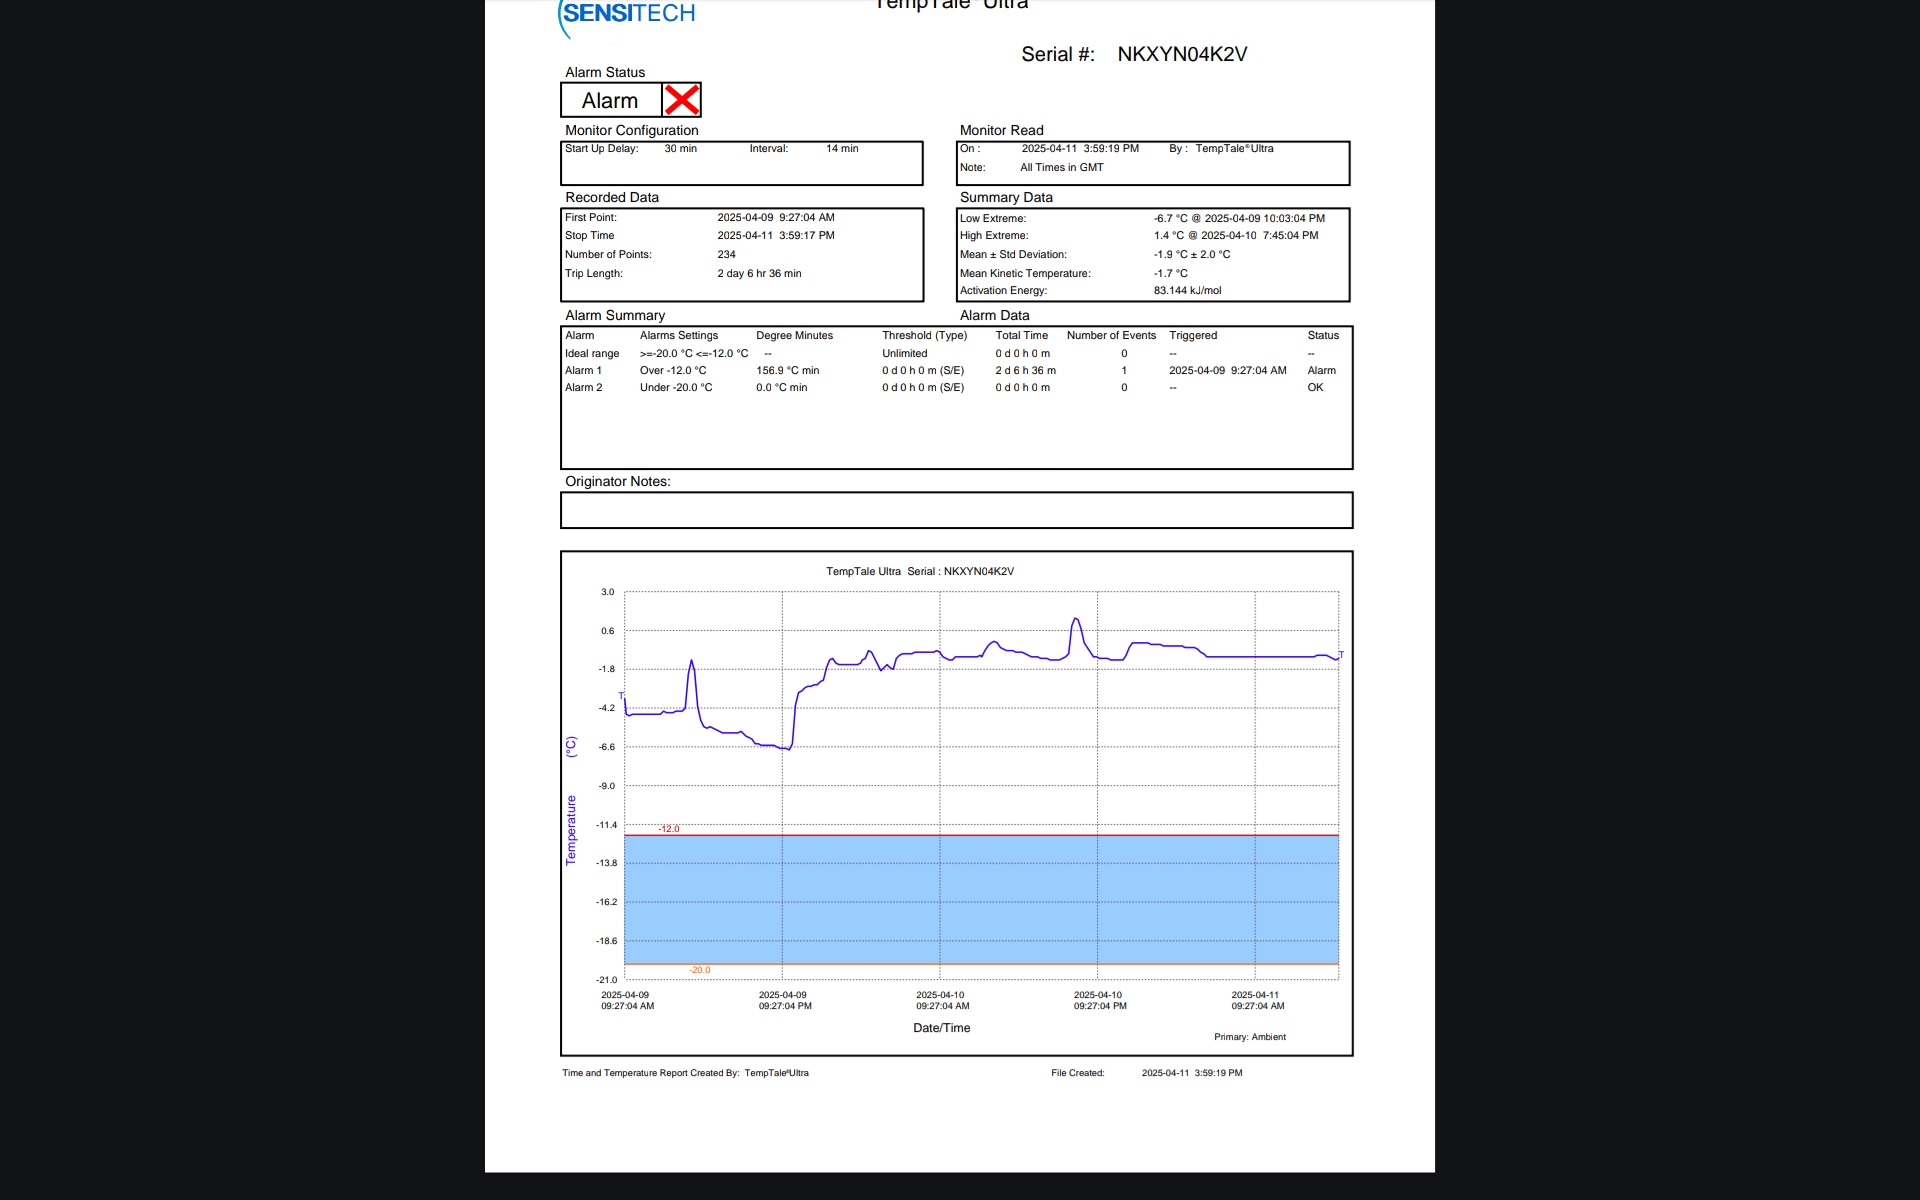Click File Created timestamp 2025-04-11 3:59:19 PM
The width and height of the screenshot is (1920, 1200).
(1192, 1073)
